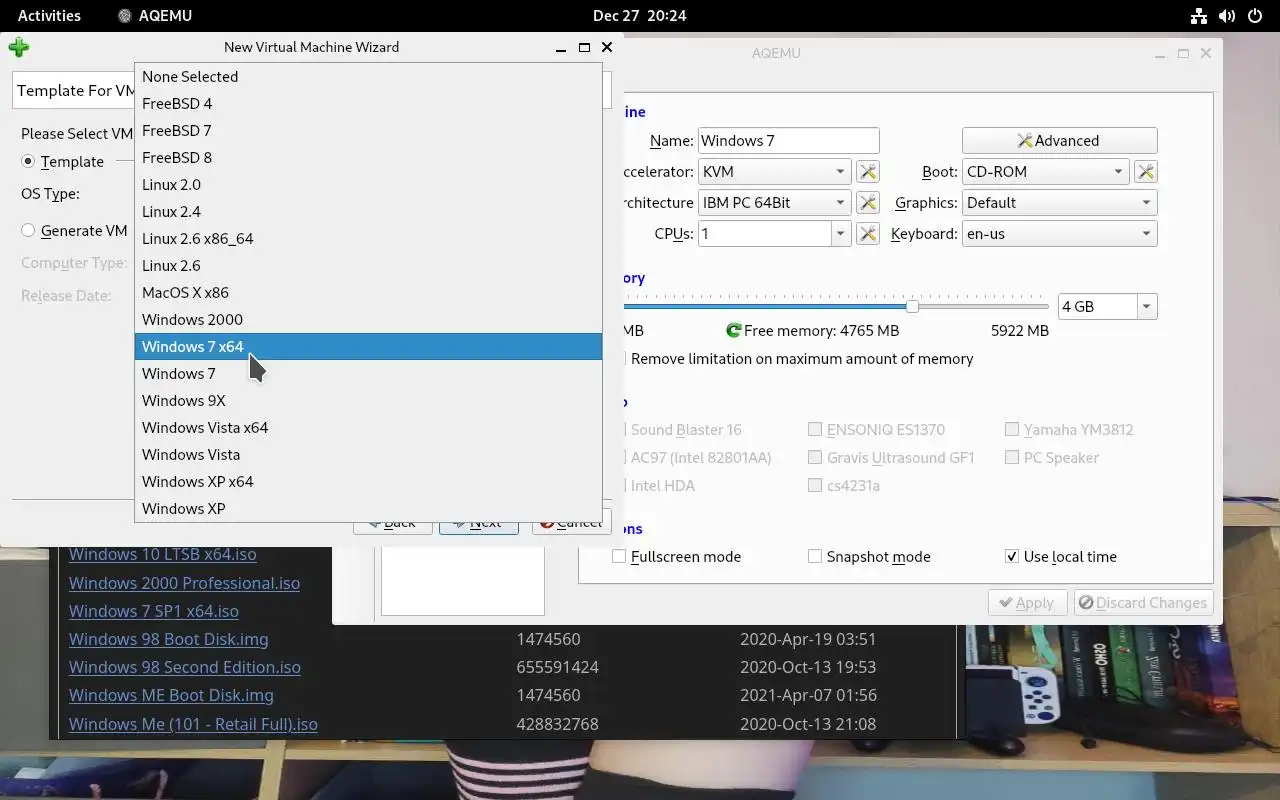This screenshot has width=1280, height=800.
Task: Toggle cs4231a sound card checkbox
Action: coord(815,485)
